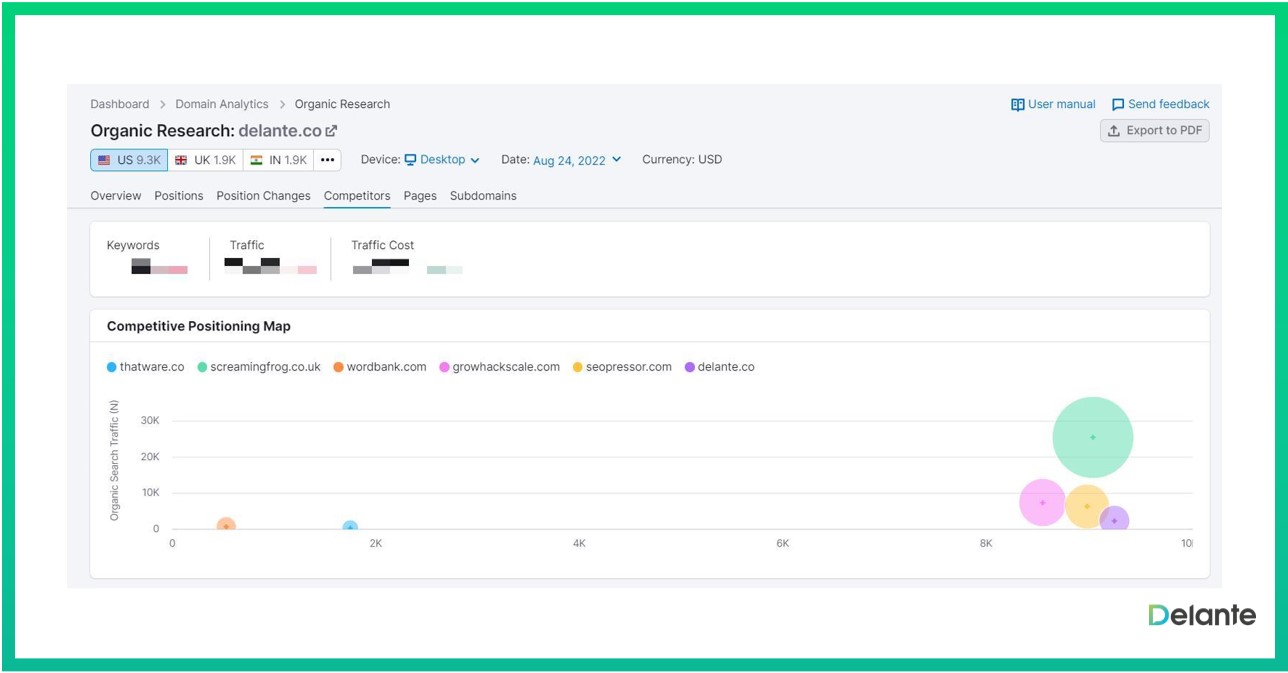Click the large green screamingfrog bubble
This screenshot has height=673, width=1288.
pyautogui.click(x=1093, y=437)
